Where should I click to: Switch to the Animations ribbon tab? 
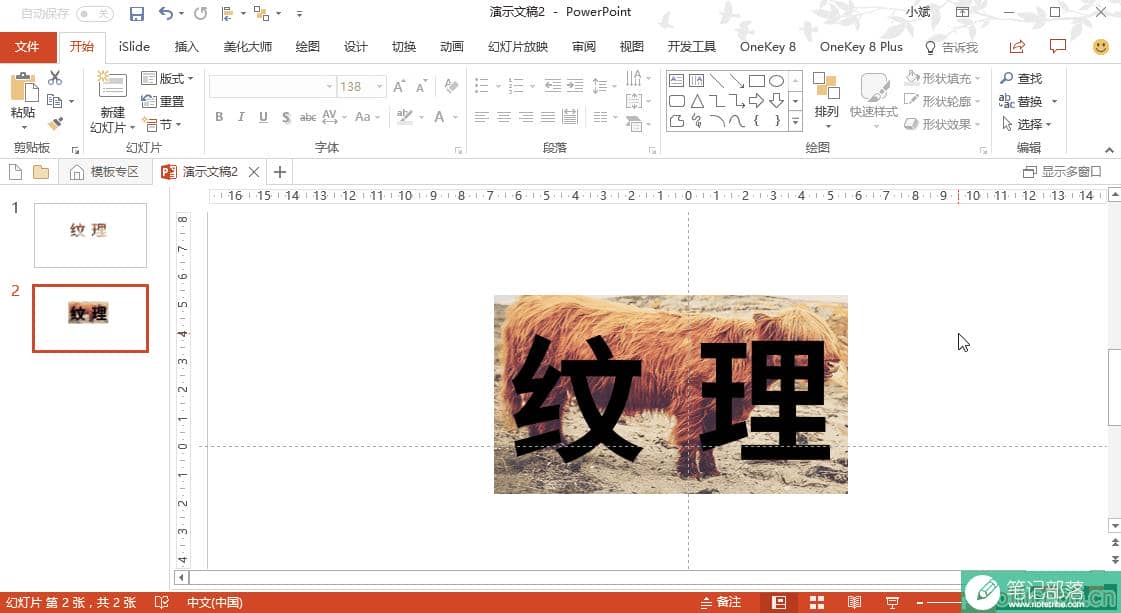click(x=451, y=46)
